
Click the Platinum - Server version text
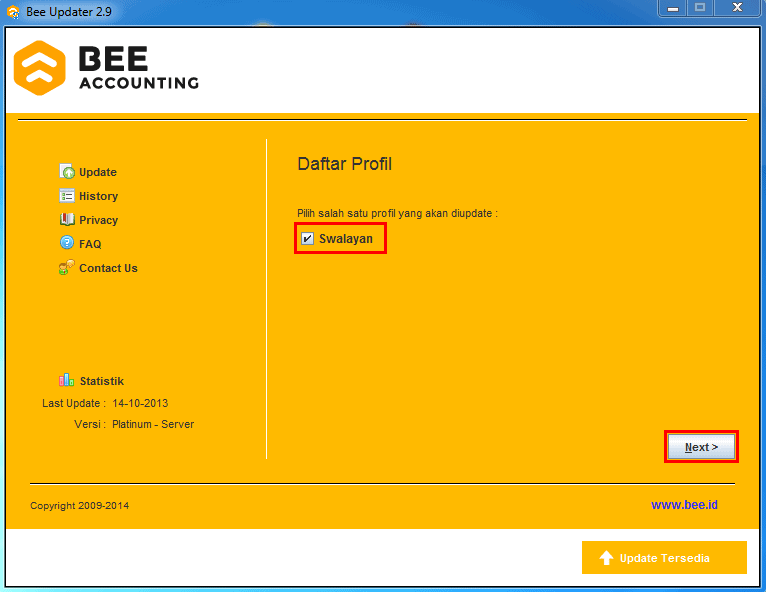click(153, 424)
